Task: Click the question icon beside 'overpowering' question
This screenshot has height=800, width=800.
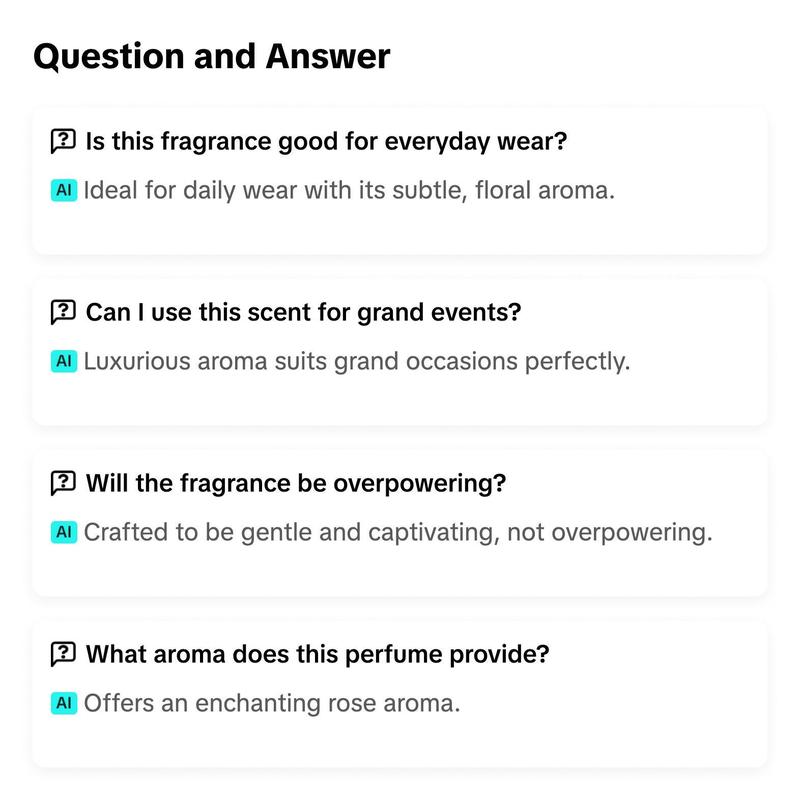Action: click(63, 483)
